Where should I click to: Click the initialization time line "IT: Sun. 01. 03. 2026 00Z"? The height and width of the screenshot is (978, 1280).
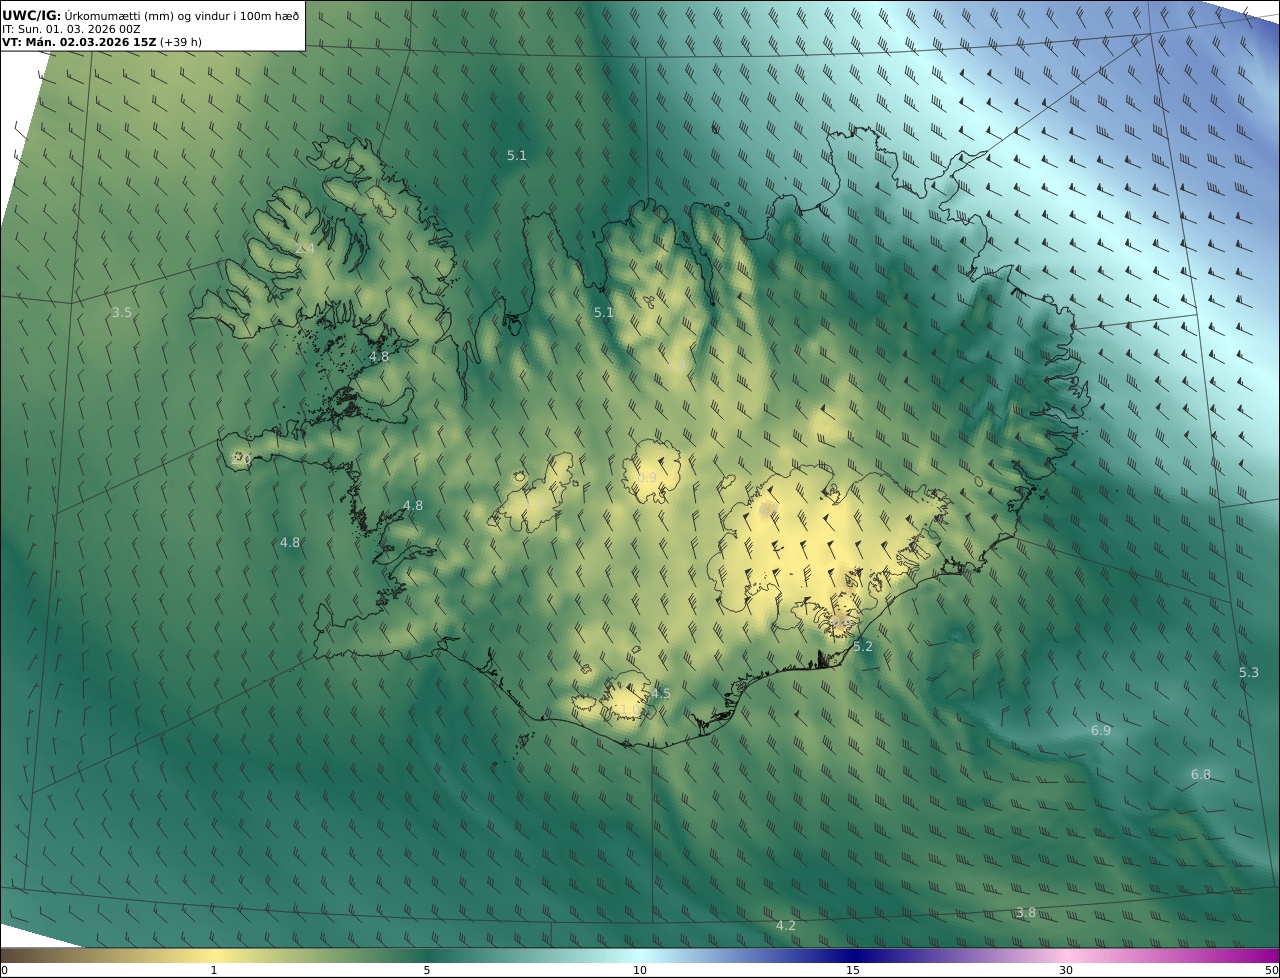pyautogui.click(x=71, y=29)
